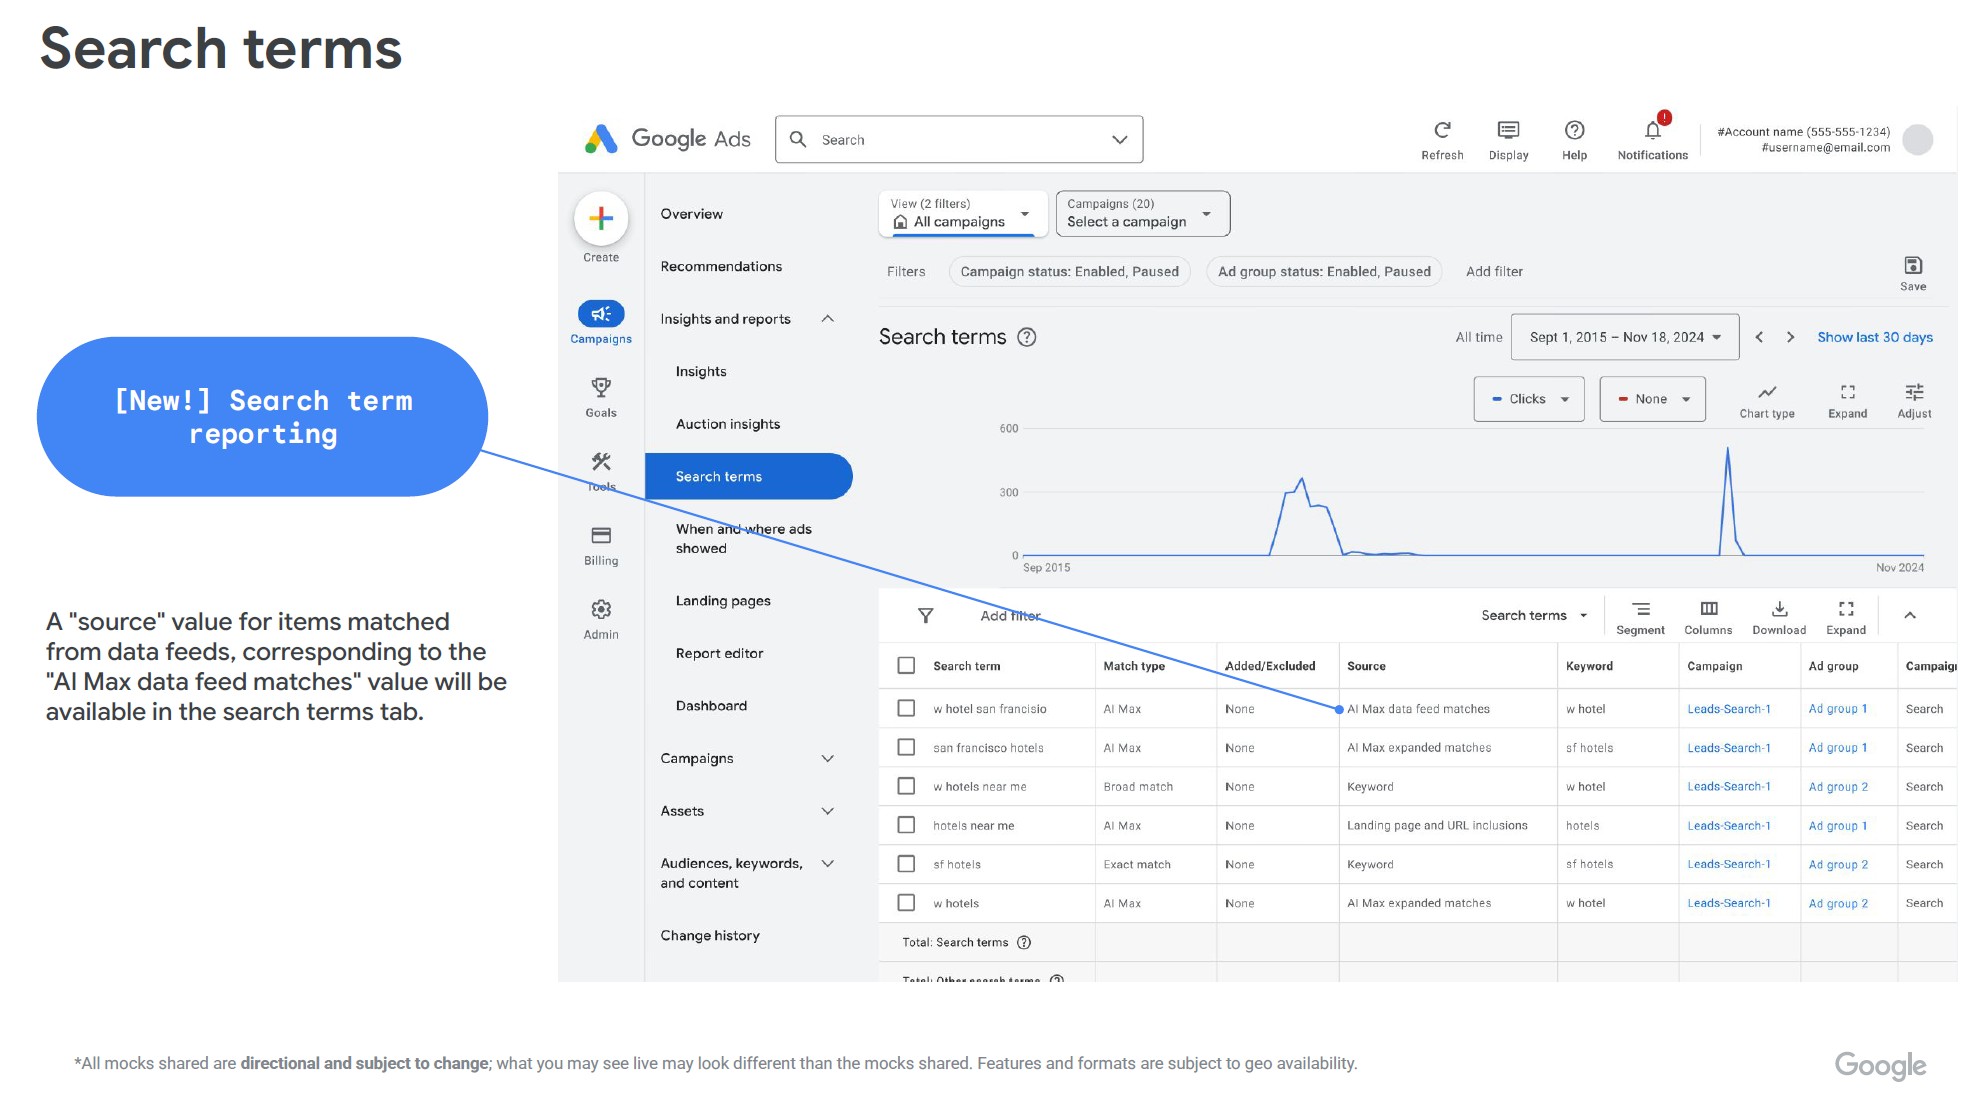Screen dimensions: 1966x1100
Task: Open the Select a campaign dropdown
Action: (x=1143, y=213)
